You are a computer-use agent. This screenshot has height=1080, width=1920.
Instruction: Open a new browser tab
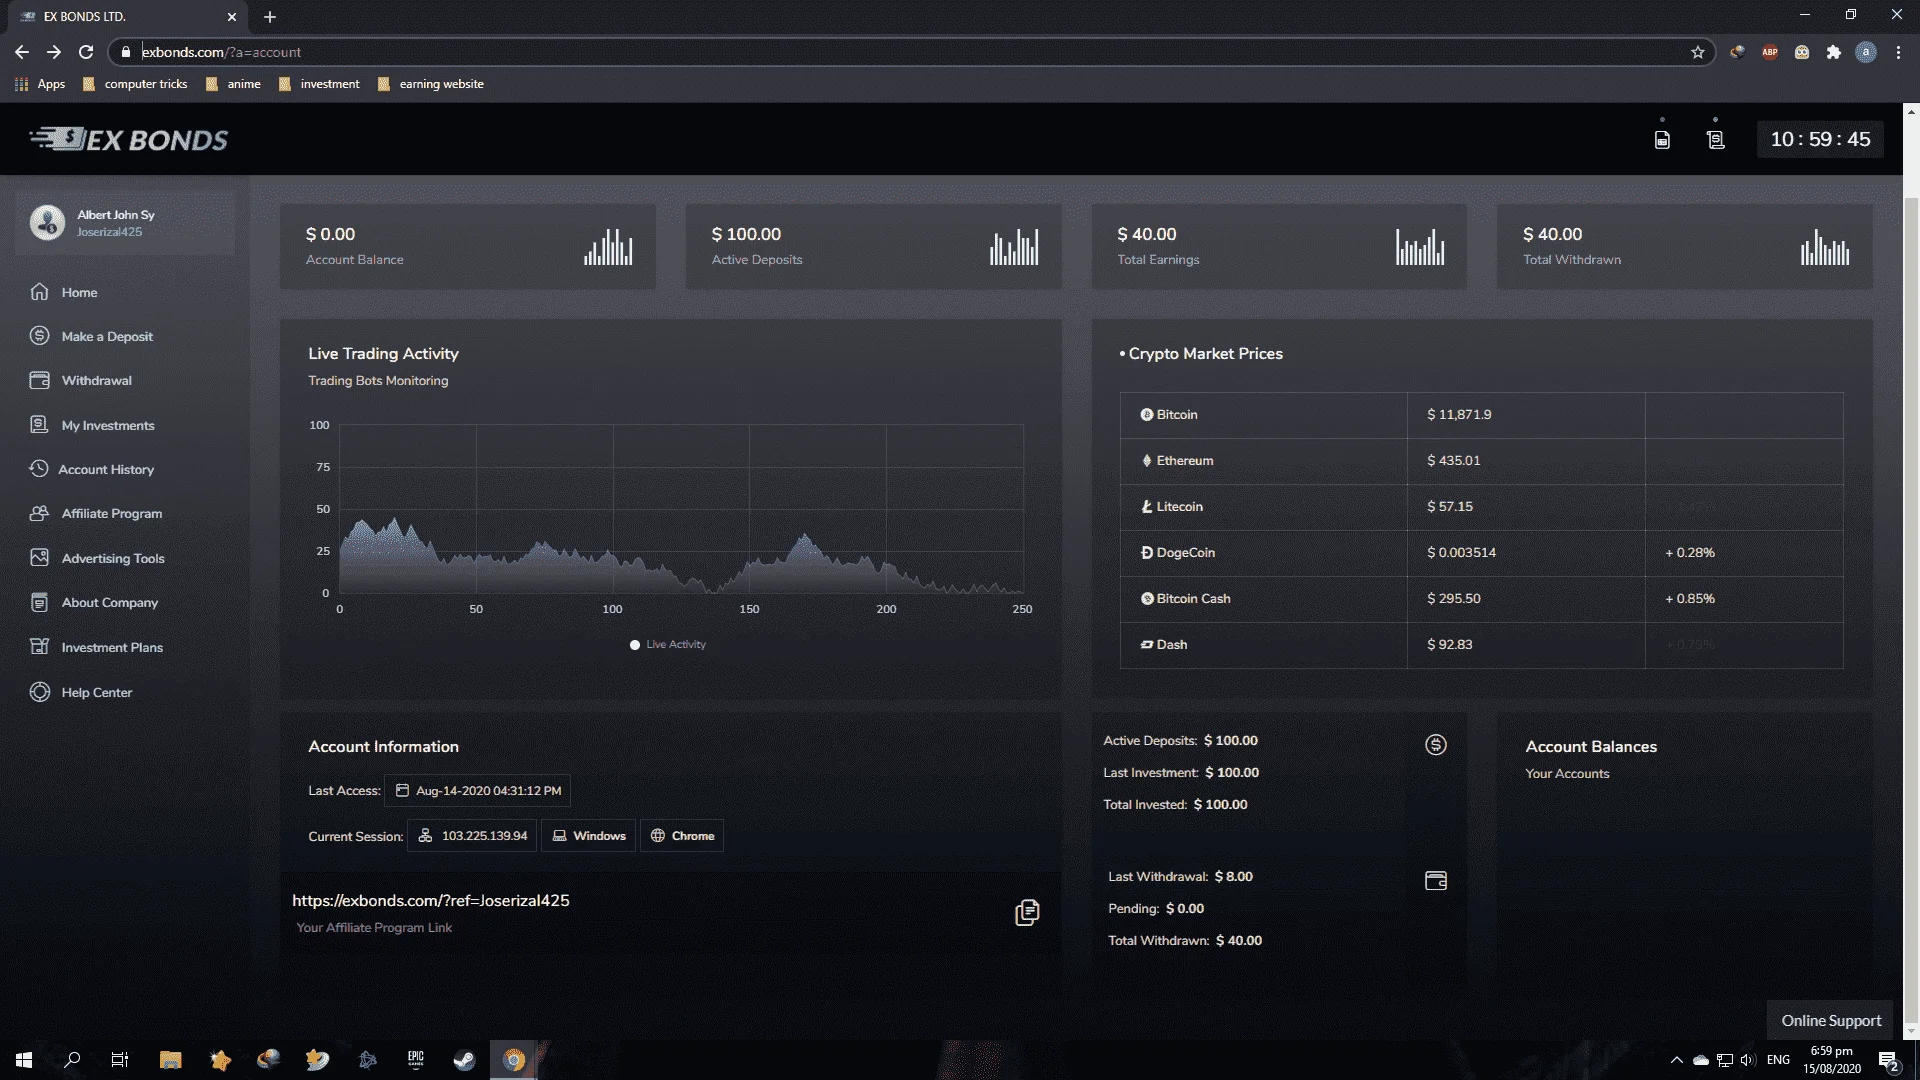point(270,17)
